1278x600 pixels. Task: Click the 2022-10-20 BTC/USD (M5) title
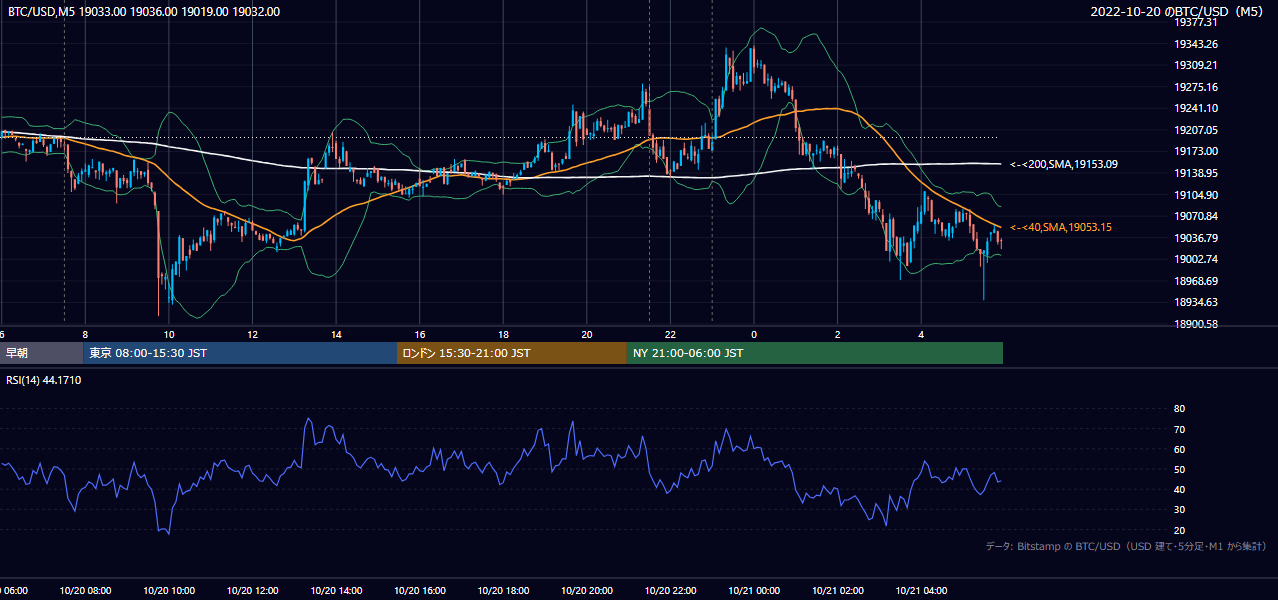[1179, 12]
